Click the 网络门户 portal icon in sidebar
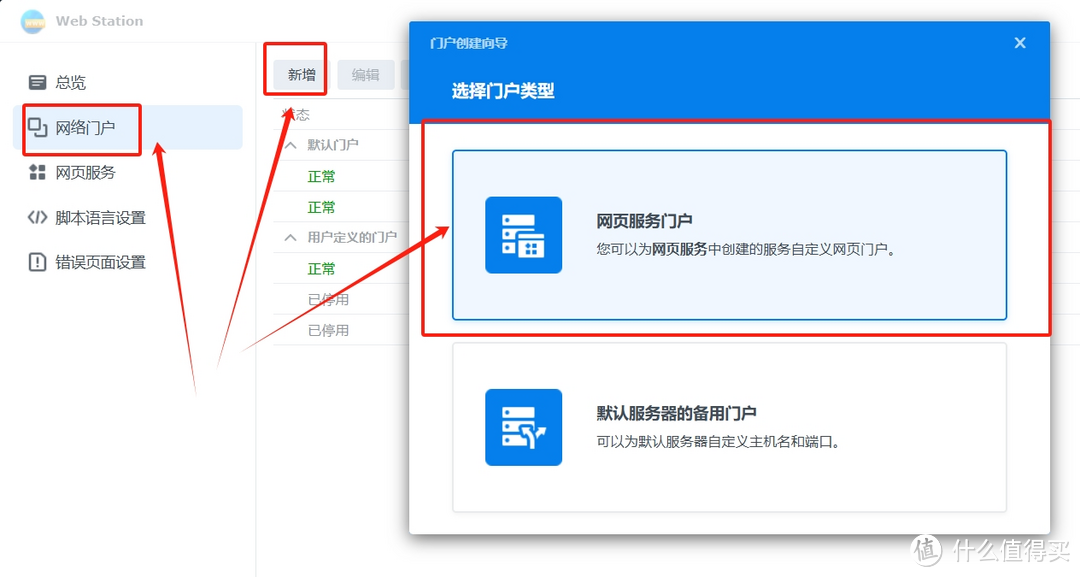 [40, 128]
